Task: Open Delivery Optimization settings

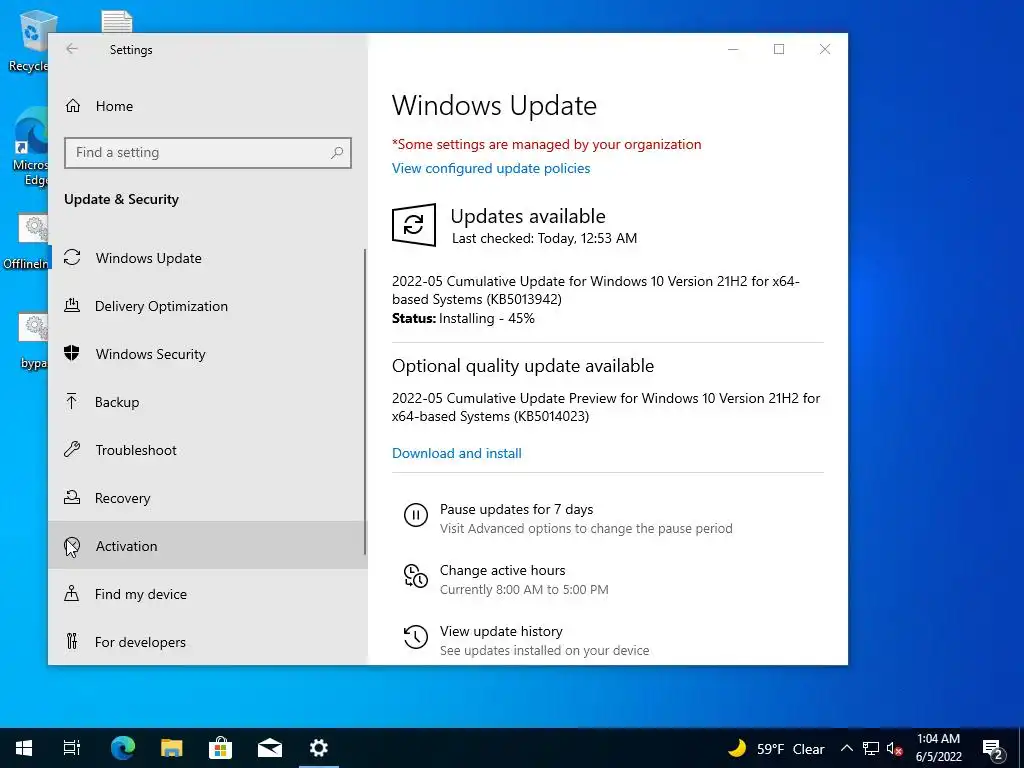Action: 207,306
